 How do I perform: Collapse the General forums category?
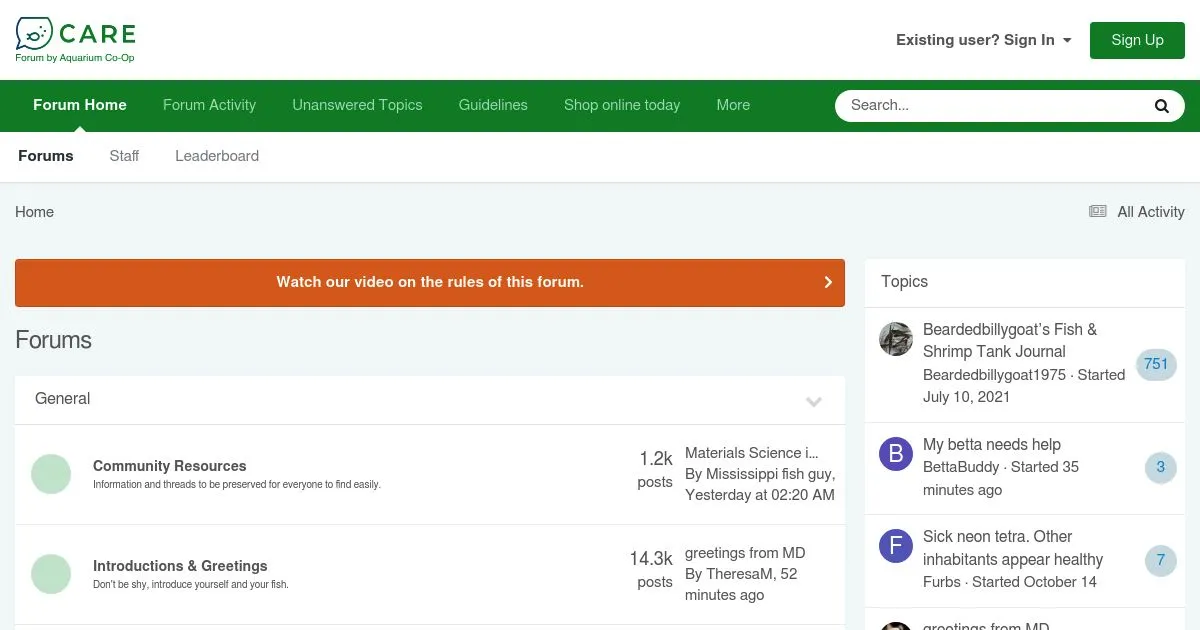click(x=813, y=401)
